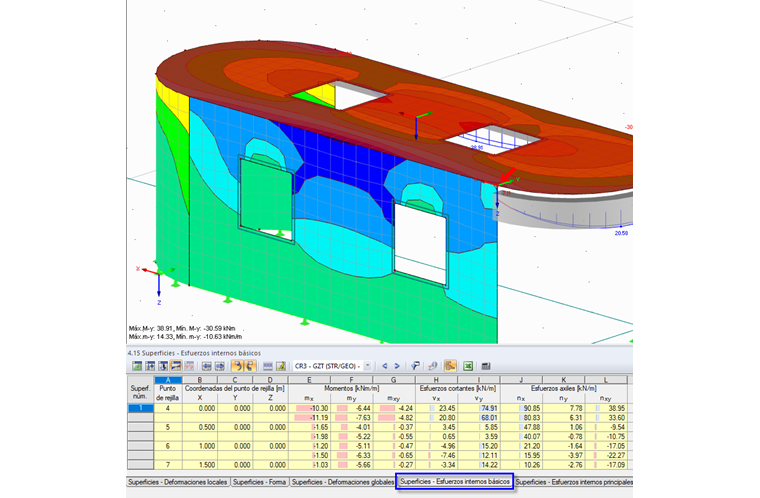Open the CR3 - GZT (STR/GEO) load case dropdown
760x498 pixels.
pyautogui.click(x=367, y=366)
